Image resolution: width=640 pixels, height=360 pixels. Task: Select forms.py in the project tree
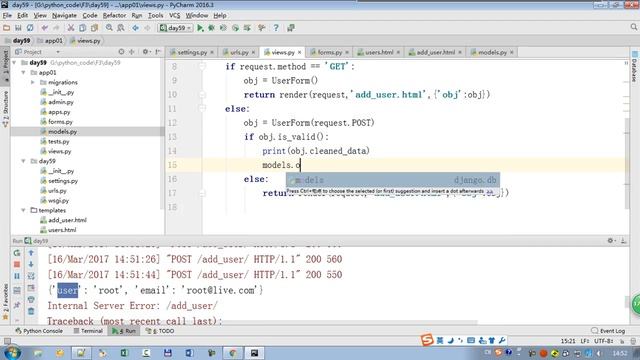click(60, 122)
